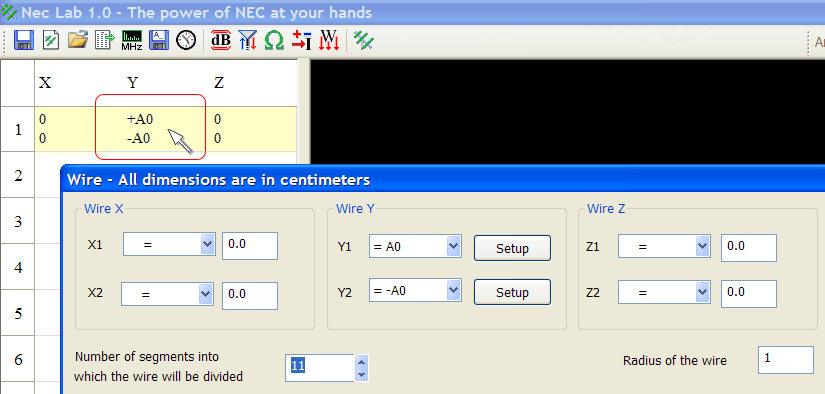Click the table export icon with green arrow
Viewport: 825px width, 394px height.
click(105, 40)
